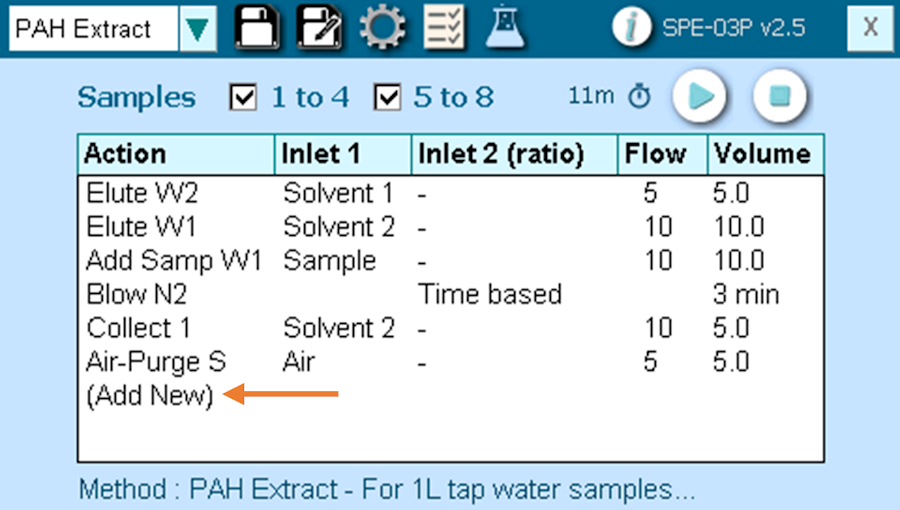Screen dimensions: 900x510
Task: Toggle the samples 5 to 8 checkbox
Action: pos(387,97)
